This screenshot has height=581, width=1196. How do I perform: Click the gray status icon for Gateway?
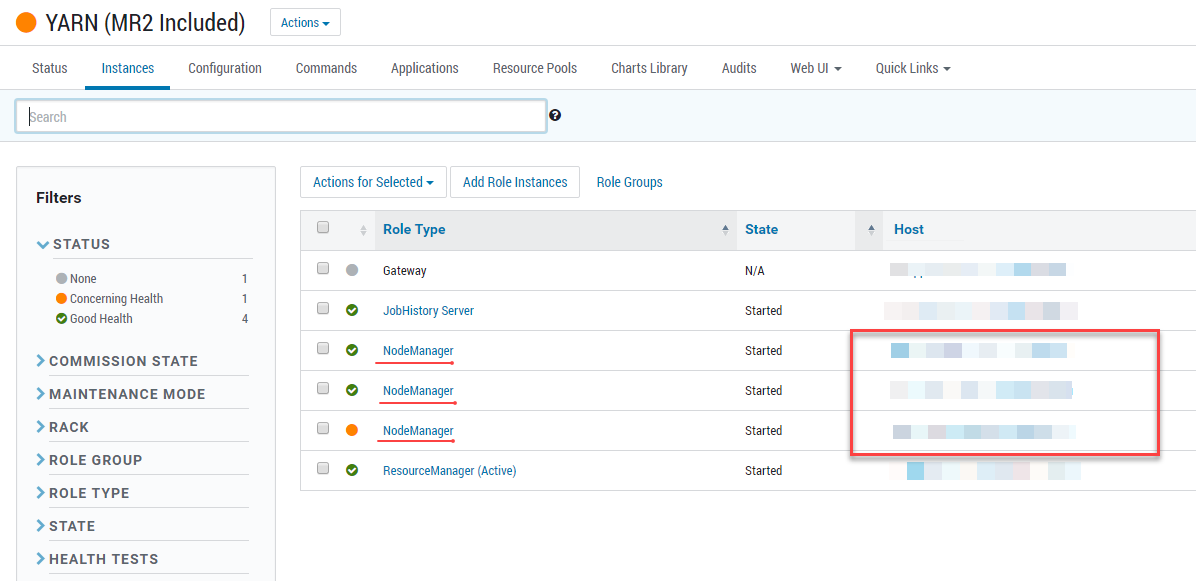pos(352,270)
